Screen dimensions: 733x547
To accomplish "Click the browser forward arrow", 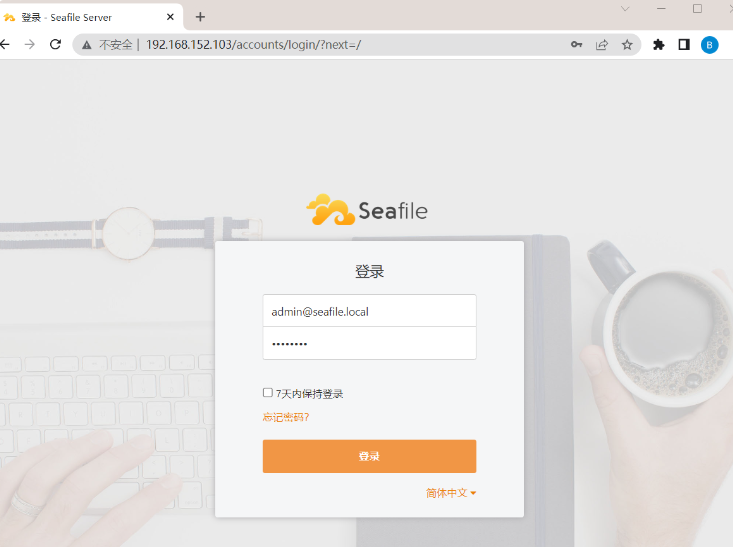I will [x=29, y=44].
